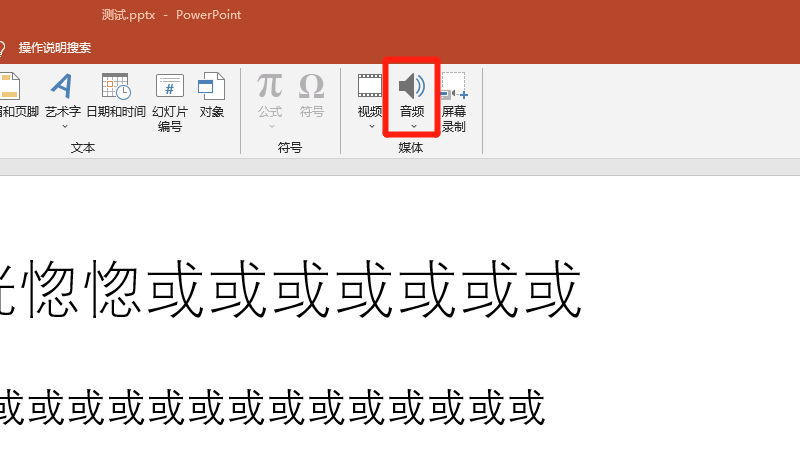Start Screen Recording (屏幕录制)
This screenshot has width=800, height=450.
click(x=454, y=98)
